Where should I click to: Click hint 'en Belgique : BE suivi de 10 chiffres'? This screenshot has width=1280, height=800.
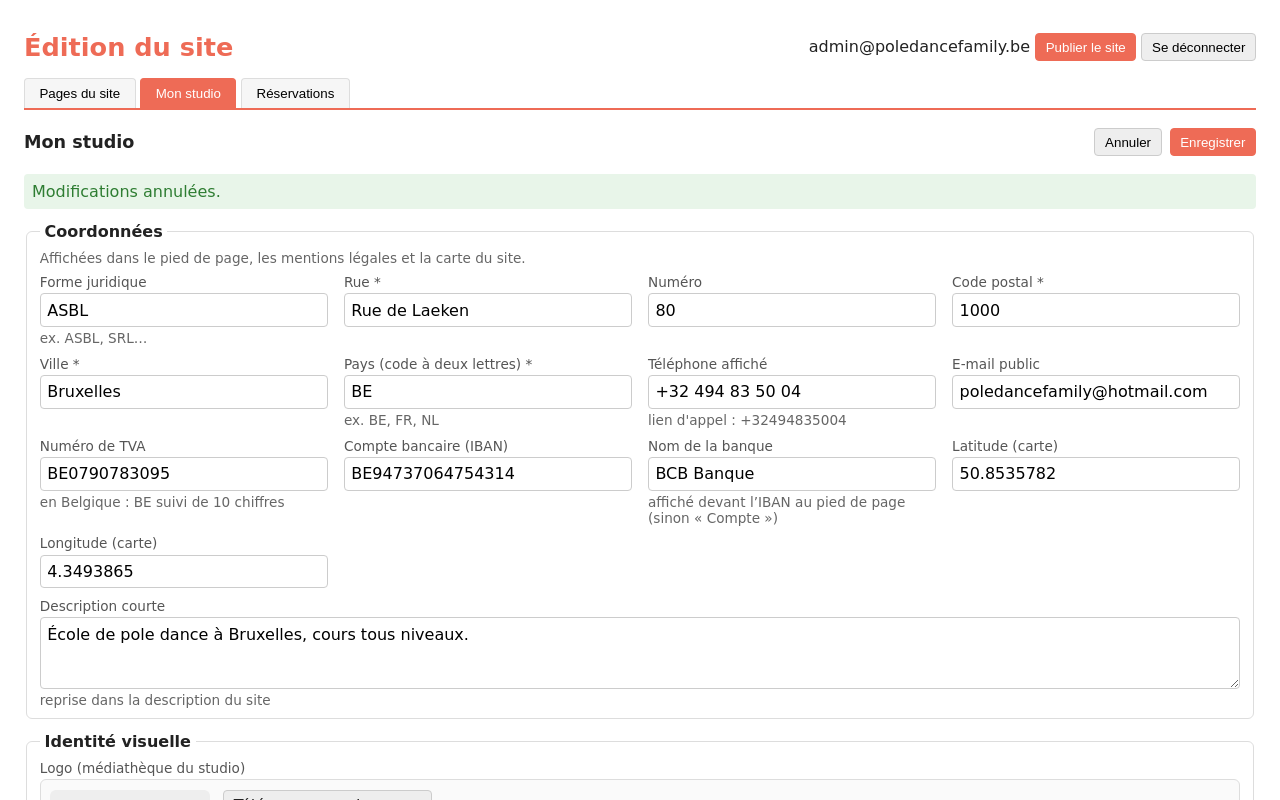pos(162,502)
